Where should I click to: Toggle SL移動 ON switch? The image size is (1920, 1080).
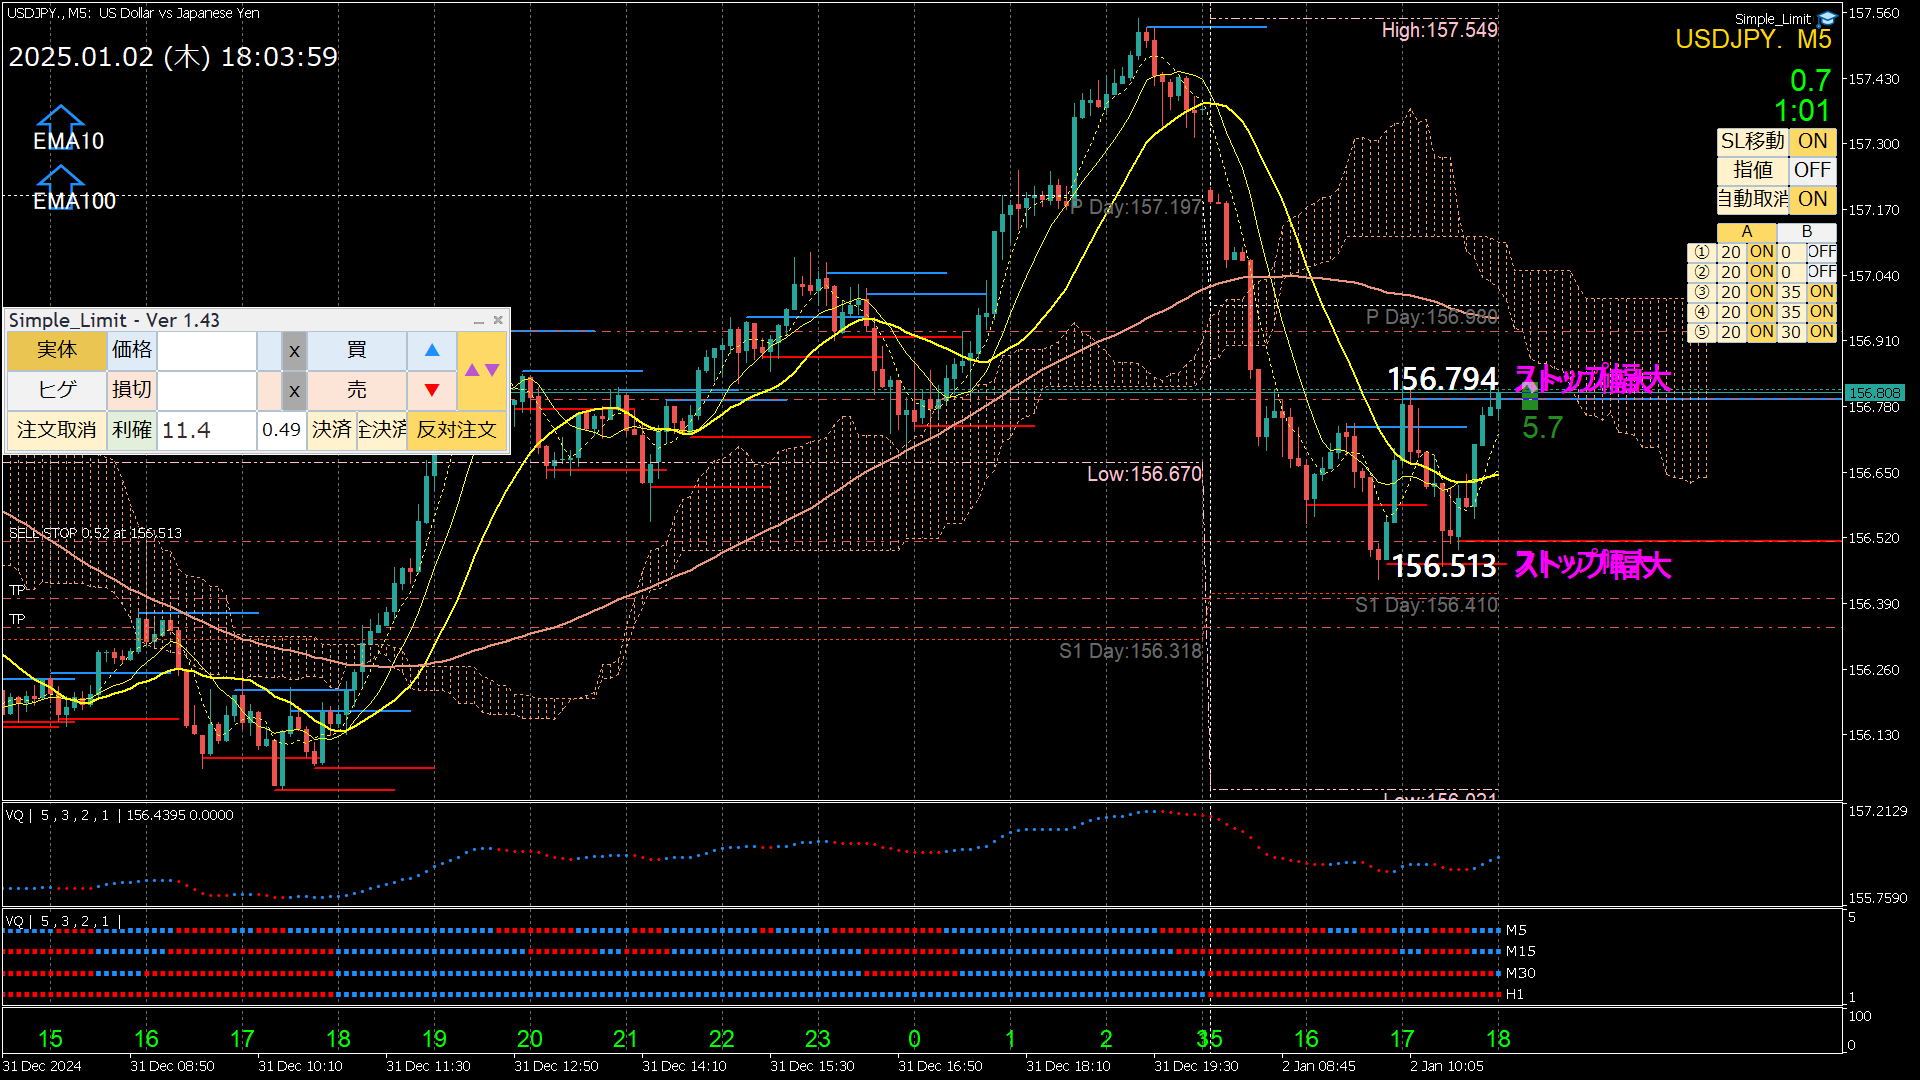(1812, 142)
